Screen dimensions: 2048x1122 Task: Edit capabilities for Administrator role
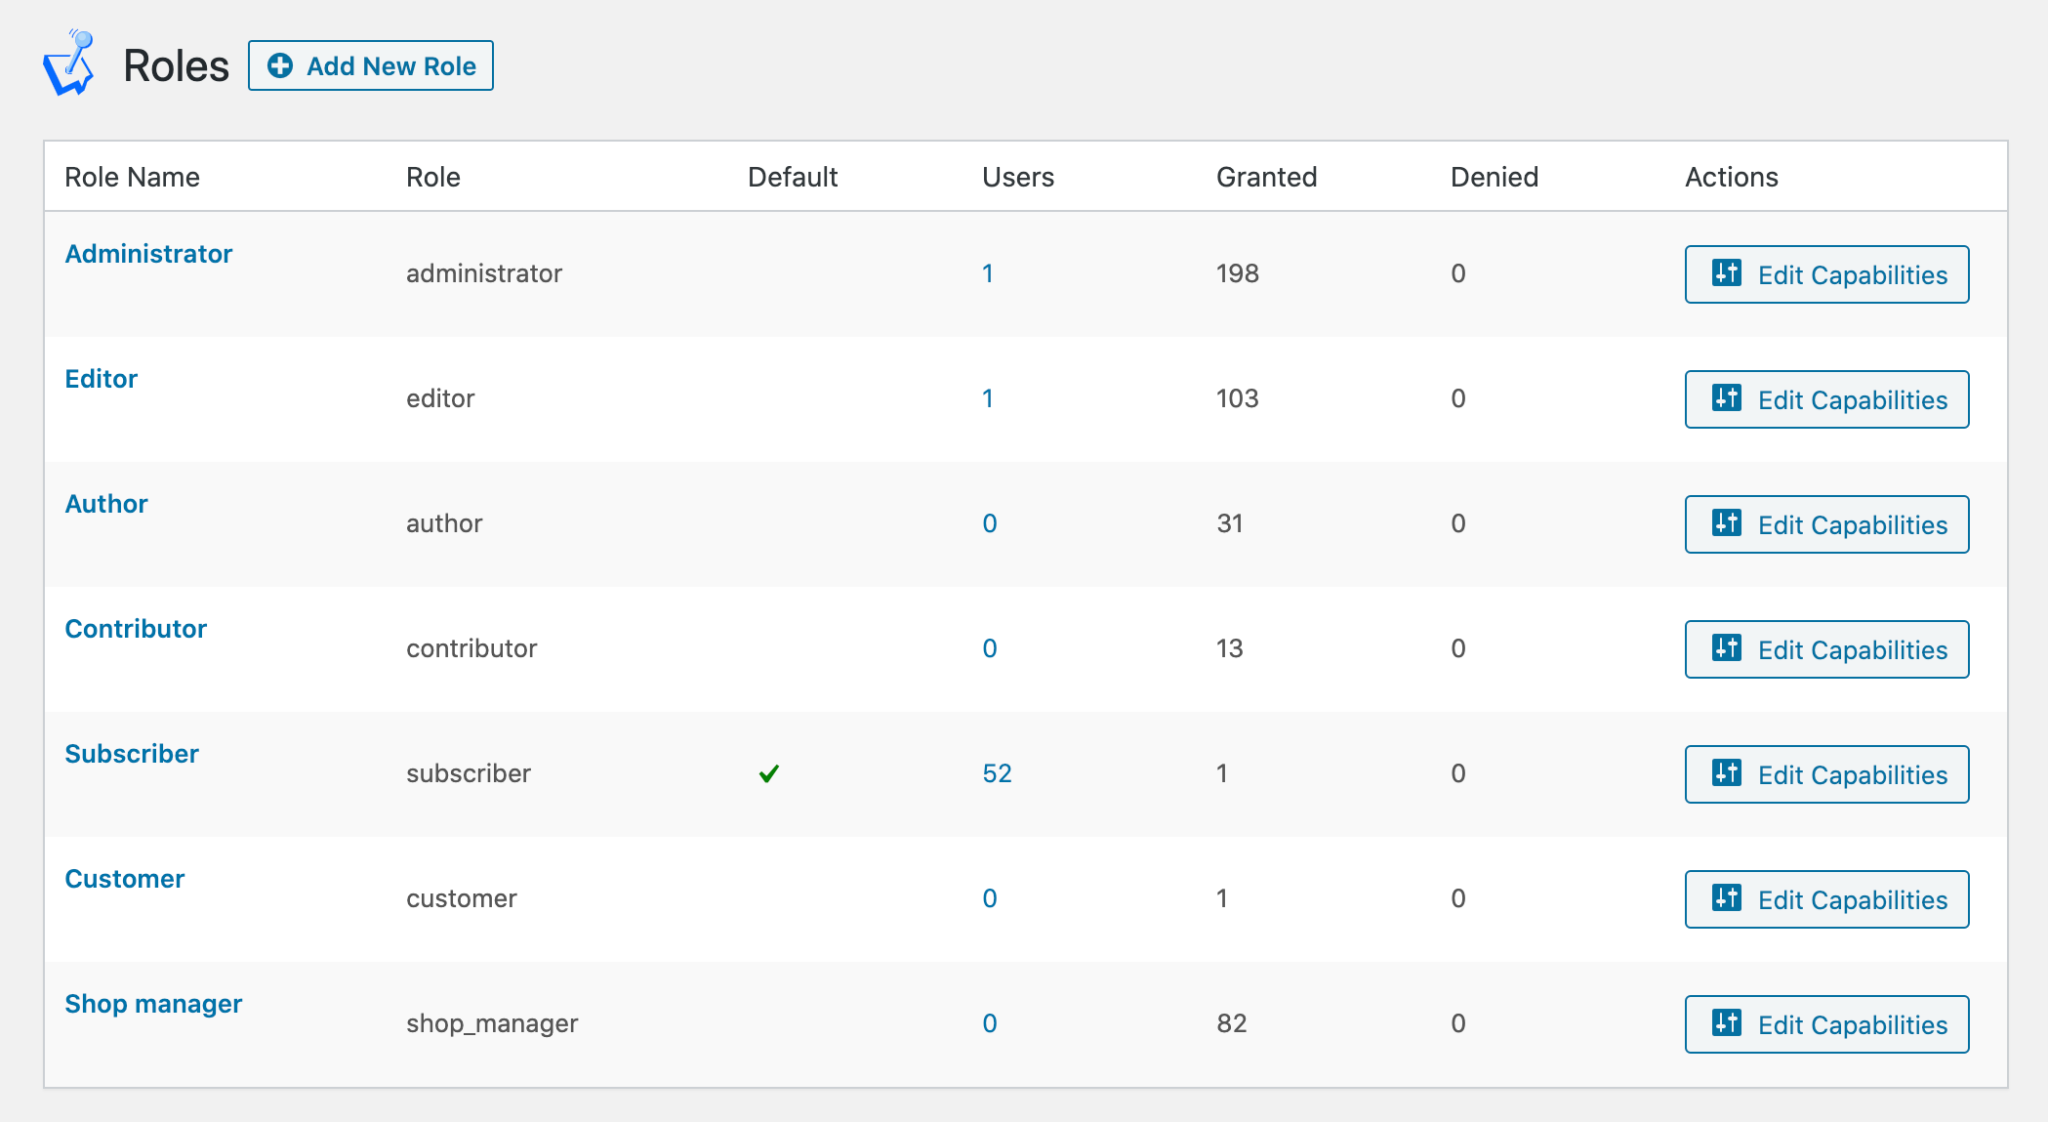[1827, 274]
